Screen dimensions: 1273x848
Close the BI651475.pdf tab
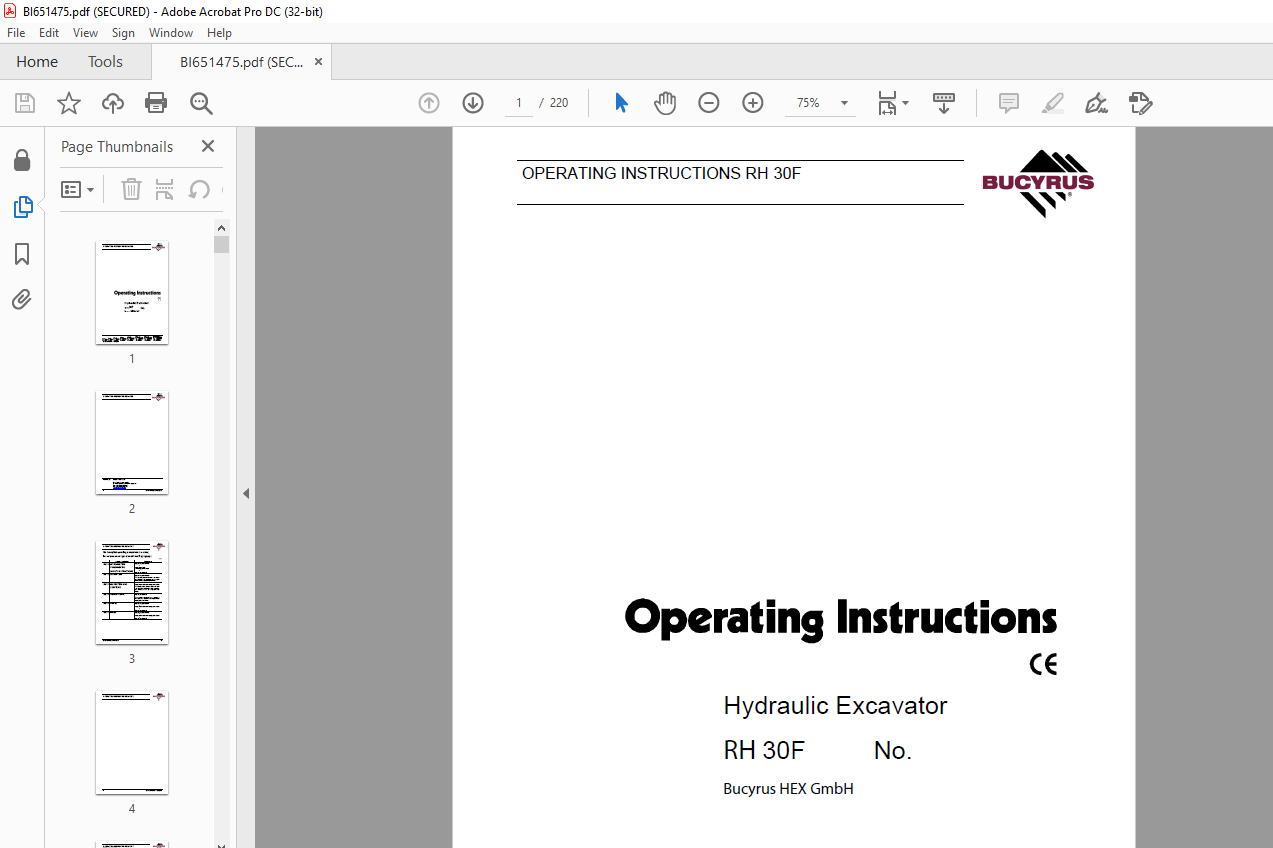(318, 61)
